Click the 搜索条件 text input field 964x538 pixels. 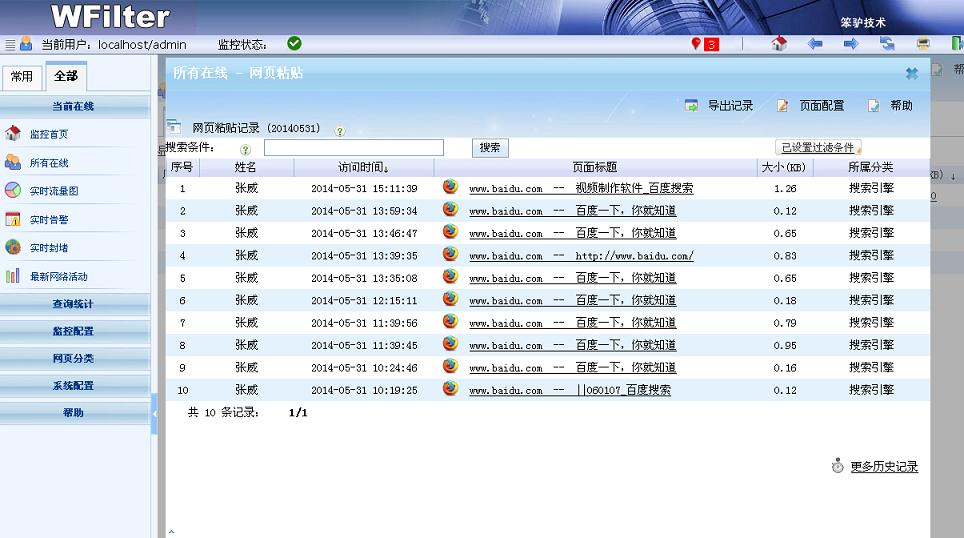(x=354, y=148)
